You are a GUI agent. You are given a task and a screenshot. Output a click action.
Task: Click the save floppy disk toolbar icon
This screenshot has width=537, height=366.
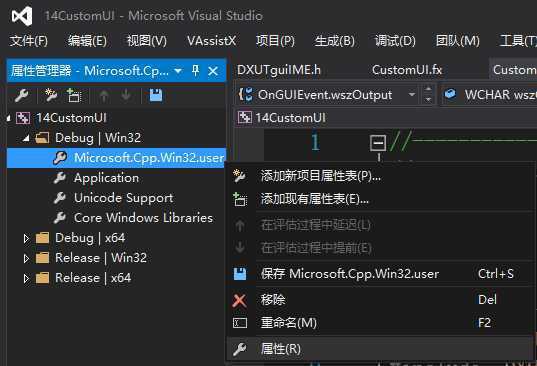(x=156, y=96)
